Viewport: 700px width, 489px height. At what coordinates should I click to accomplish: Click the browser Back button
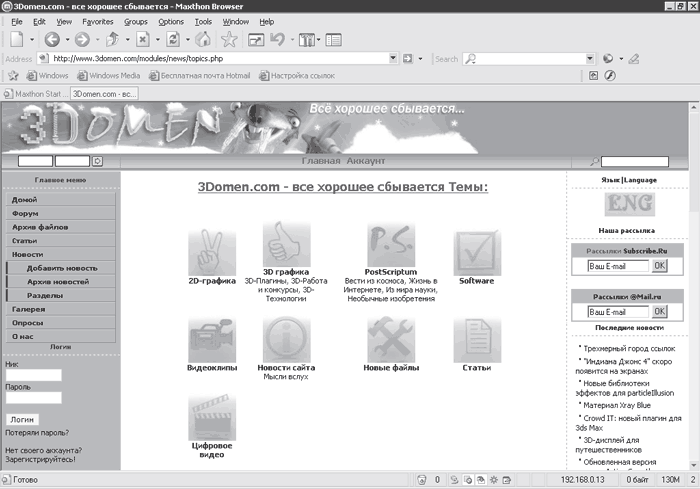52,40
